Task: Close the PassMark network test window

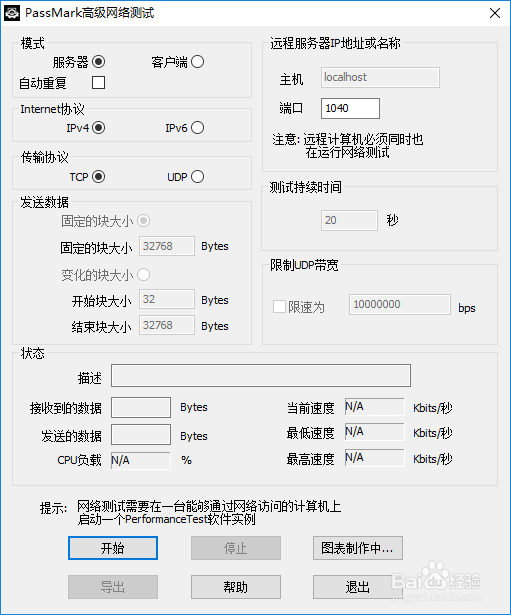Action: tap(495, 13)
